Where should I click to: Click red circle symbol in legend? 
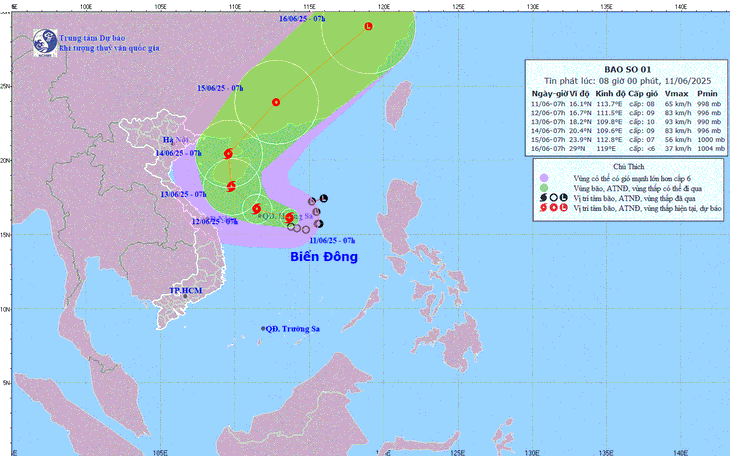[553, 208]
